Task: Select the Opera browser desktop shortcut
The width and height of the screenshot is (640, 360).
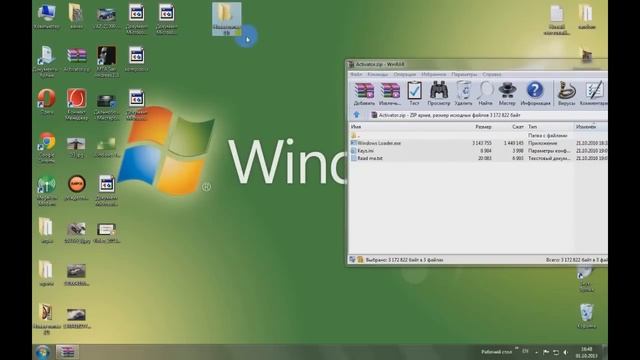Action: [46, 102]
